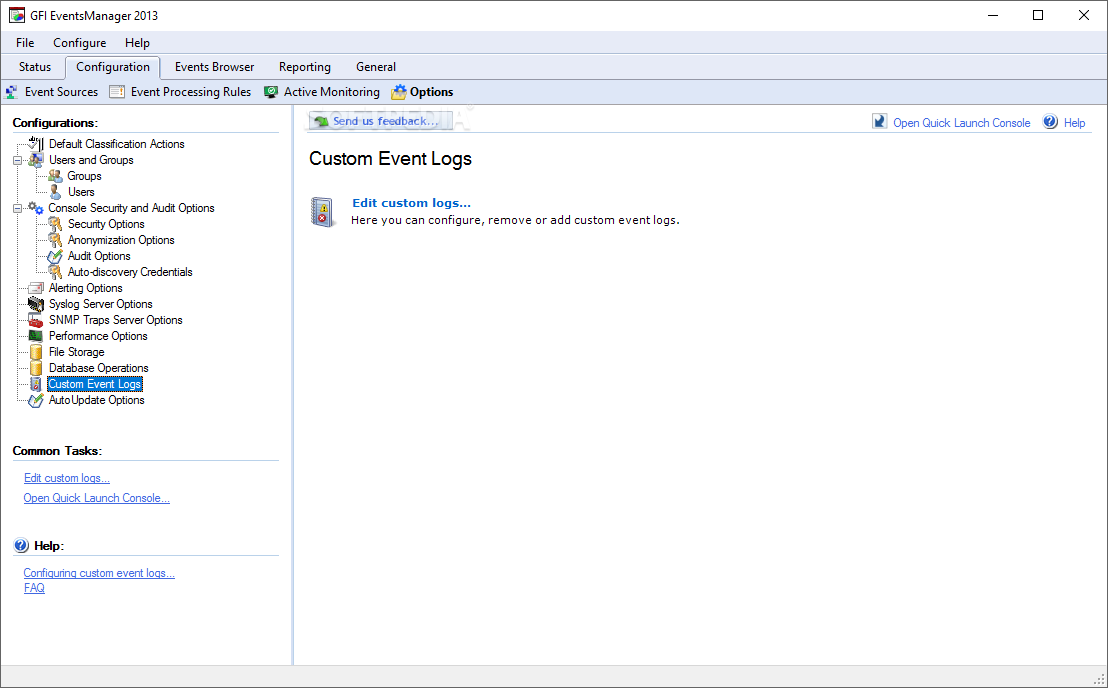The image size is (1108, 688).
Task: Open Configuring custom event logs help link
Action: click(99, 573)
